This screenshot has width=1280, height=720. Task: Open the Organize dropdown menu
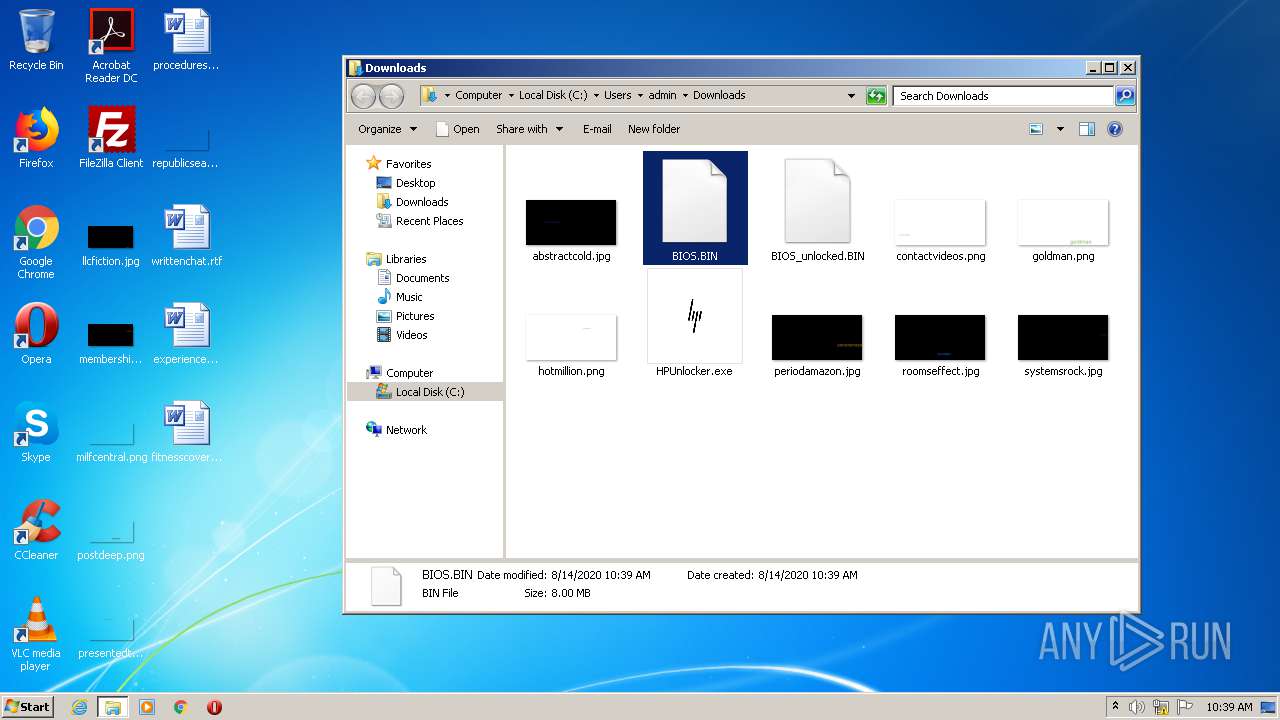tap(387, 129)
